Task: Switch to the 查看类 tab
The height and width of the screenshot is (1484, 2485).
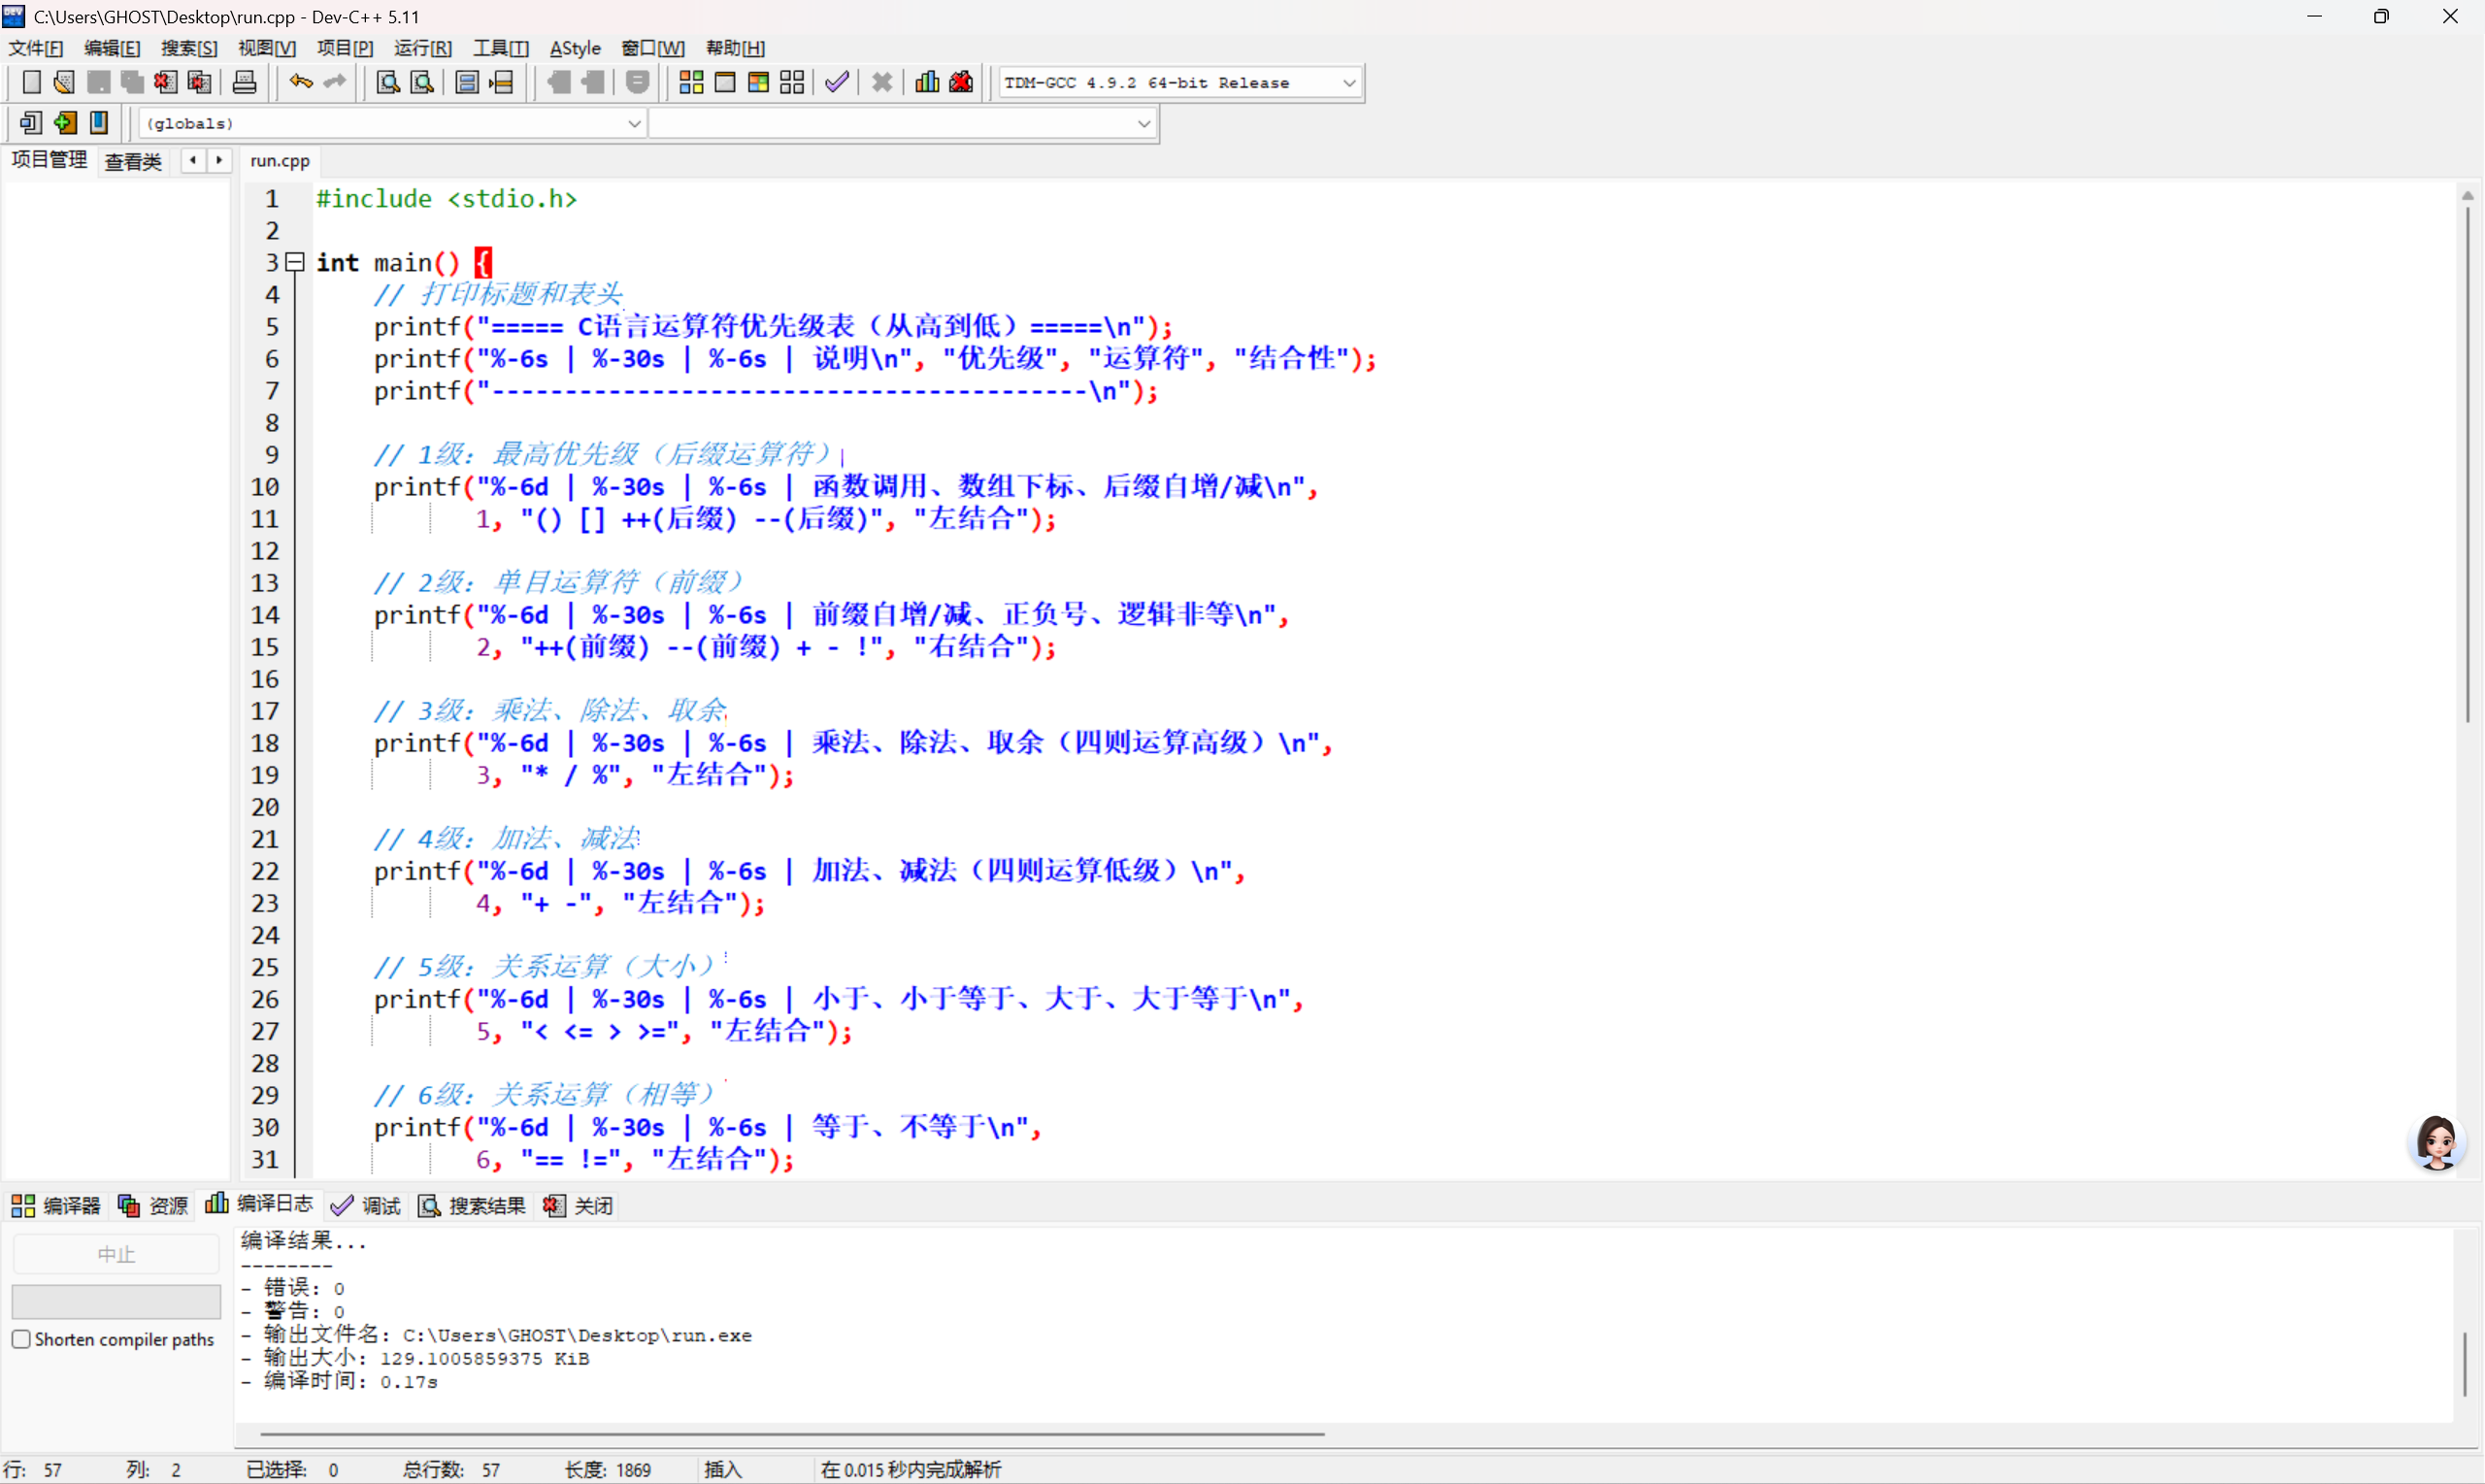Action: pos(133,161)
